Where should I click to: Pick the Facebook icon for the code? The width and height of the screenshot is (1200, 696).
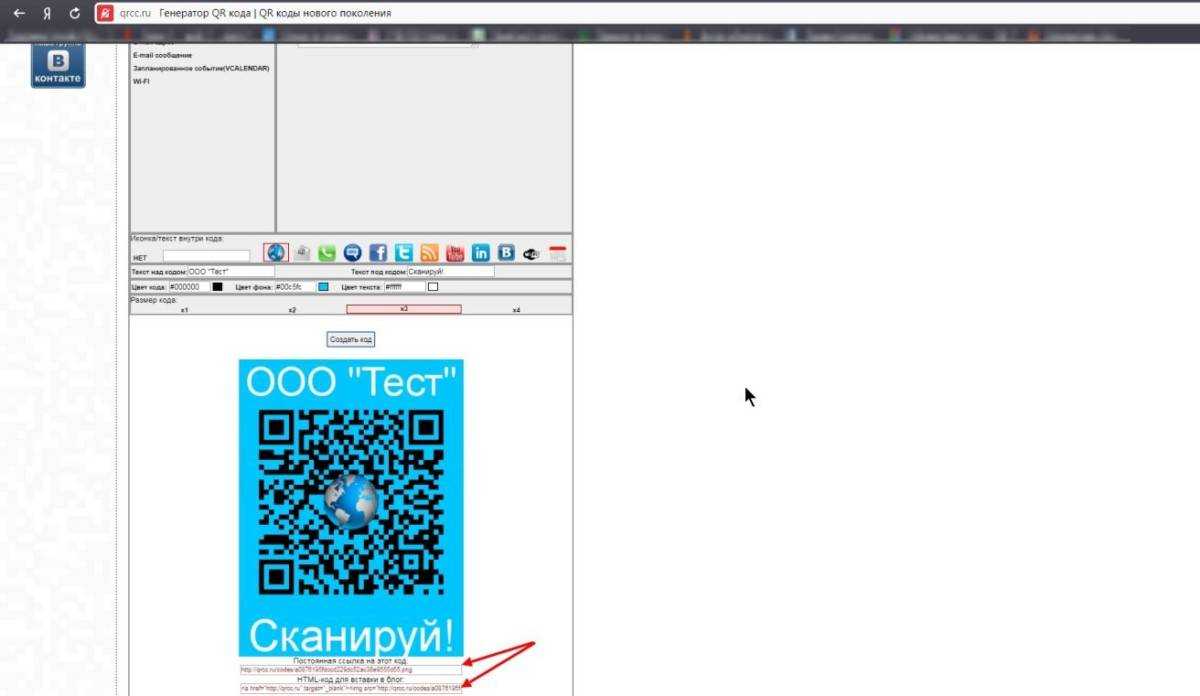click(378, 253)
